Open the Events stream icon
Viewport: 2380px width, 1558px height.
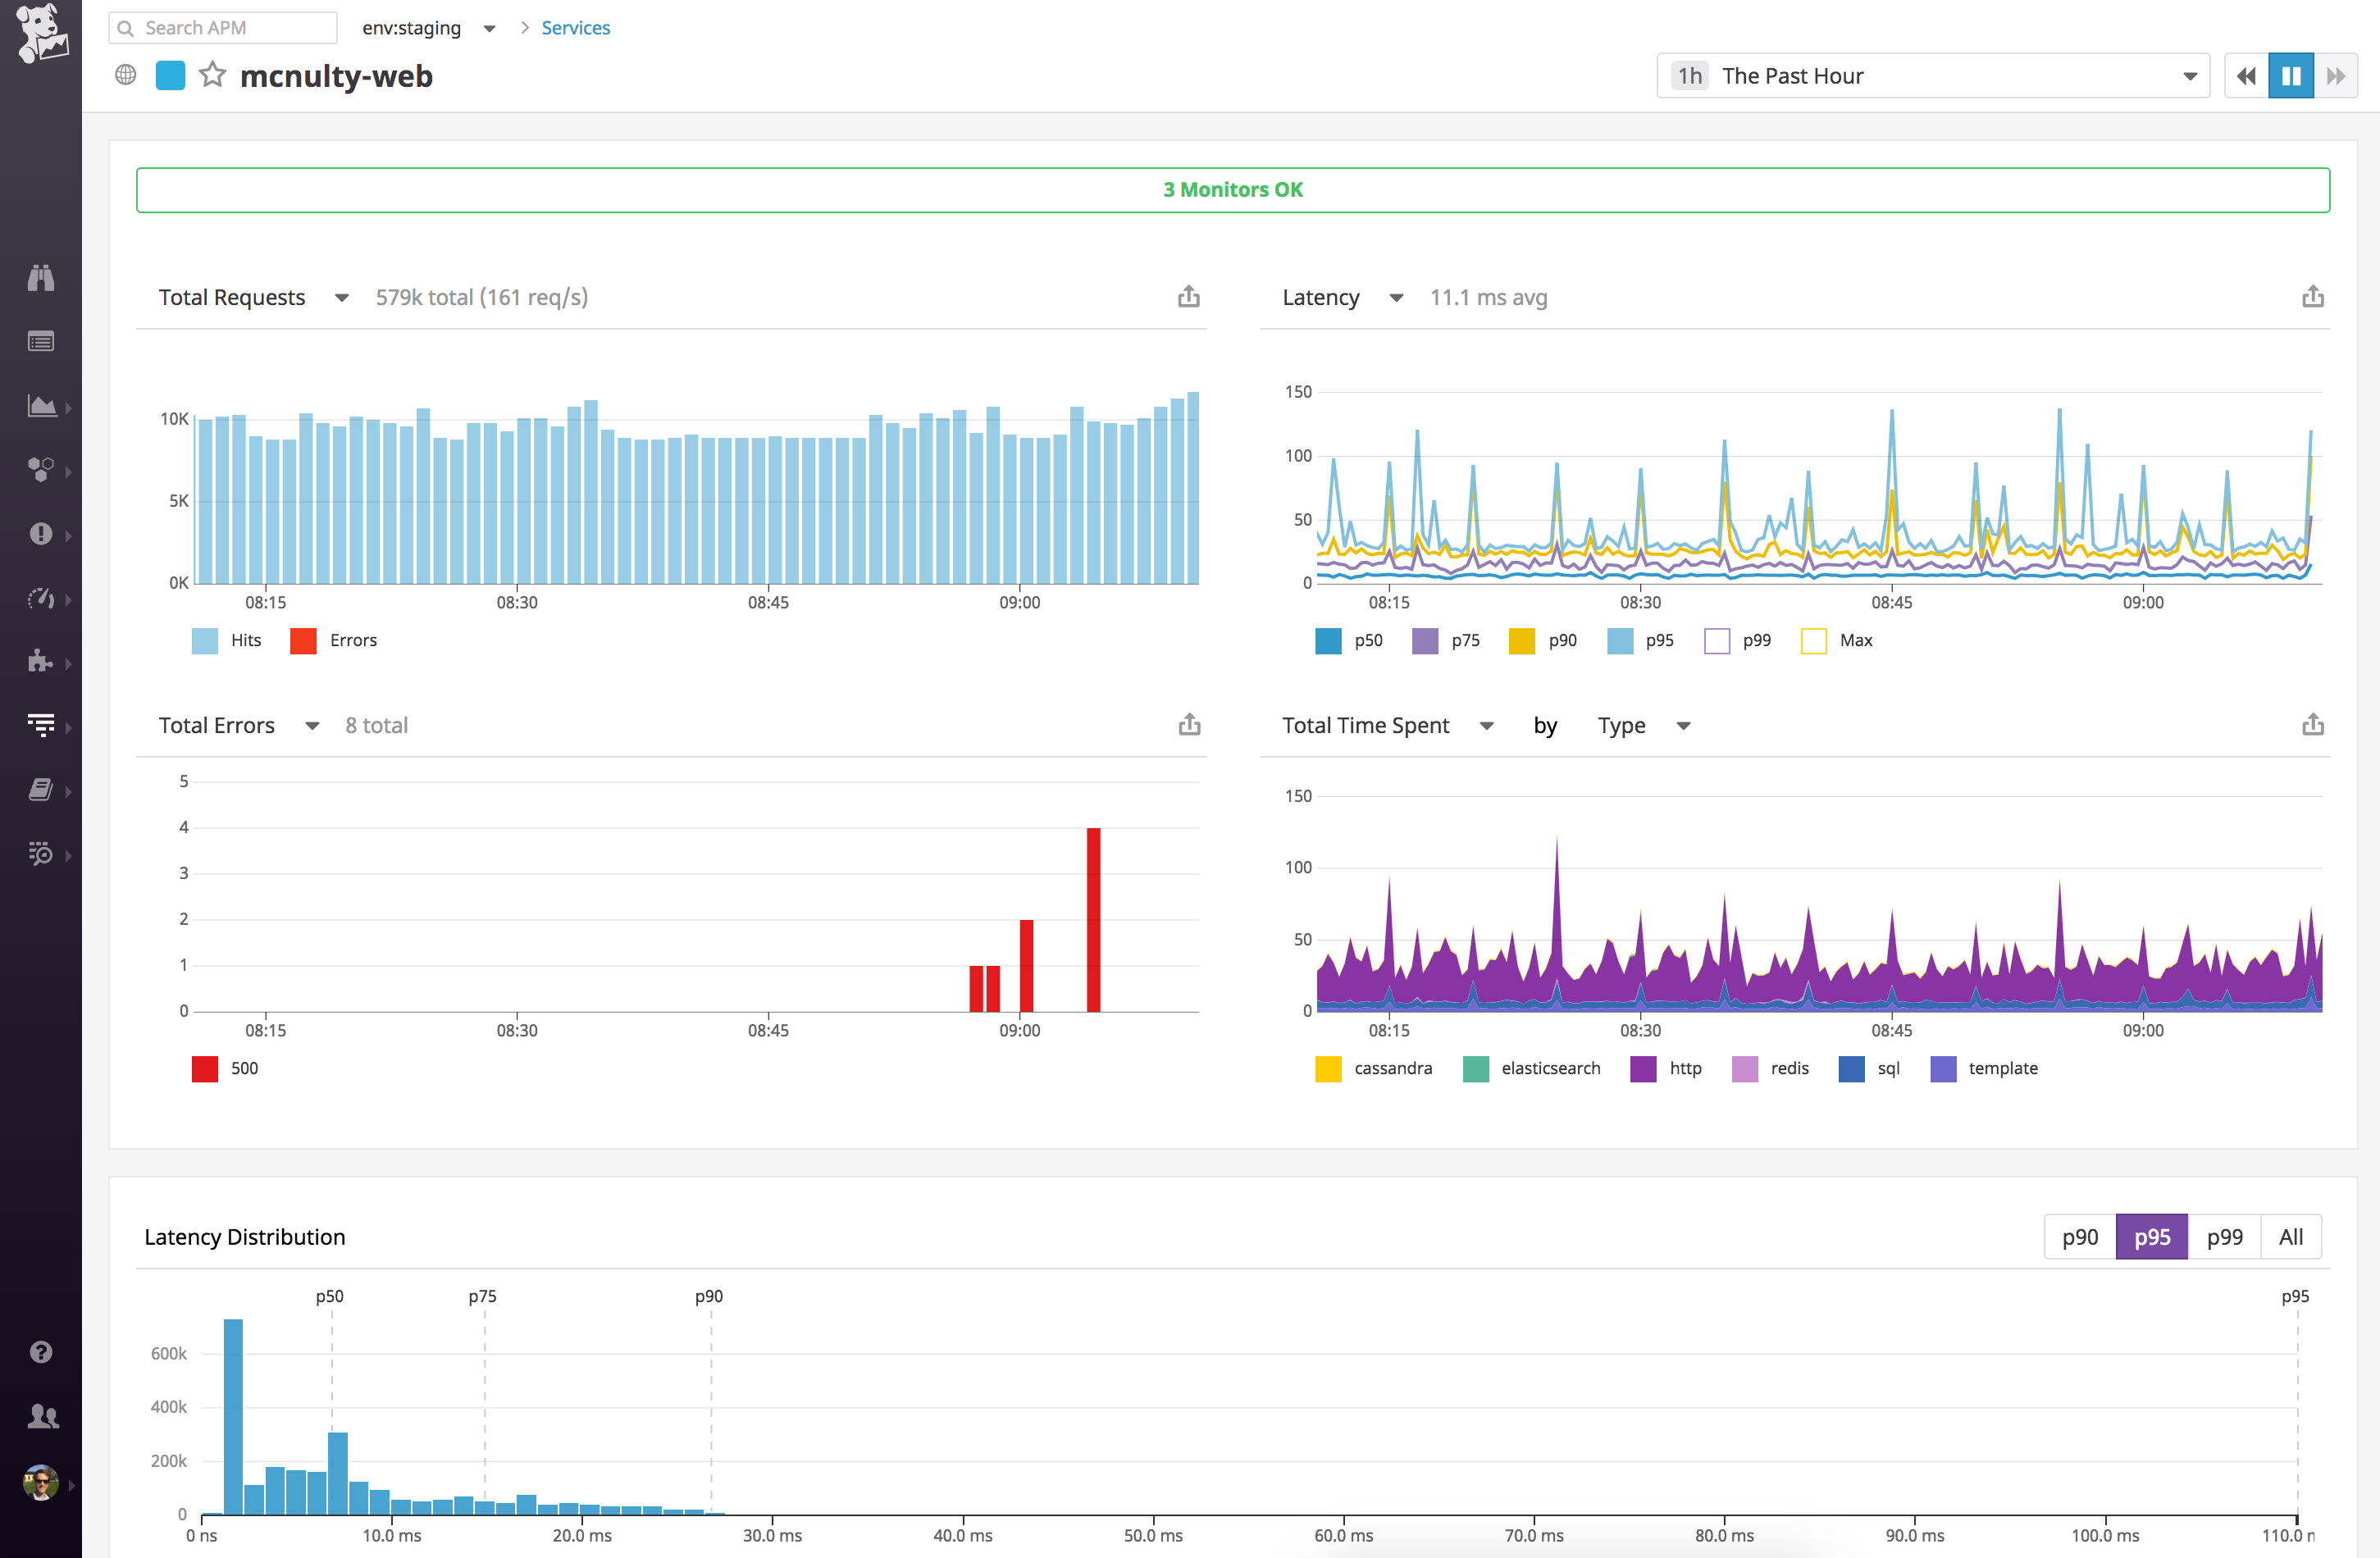pos(40,341)
